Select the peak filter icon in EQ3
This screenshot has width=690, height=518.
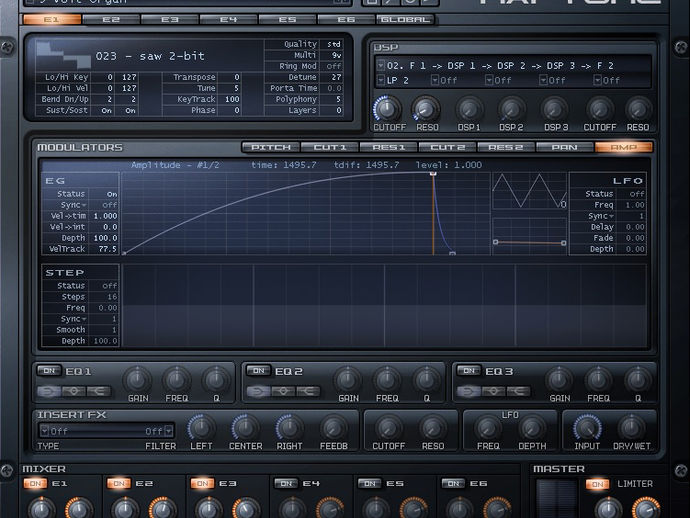(x=493, y=391)
